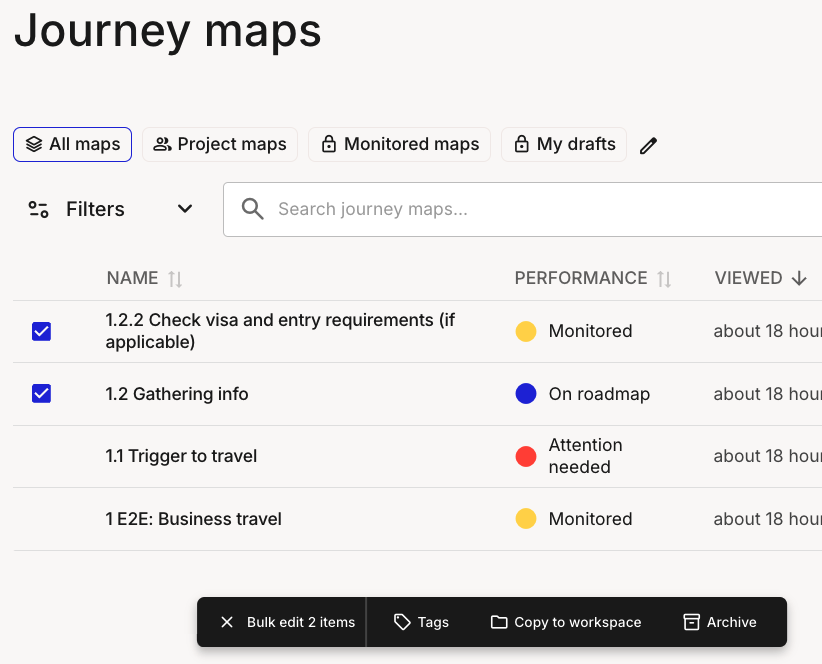Viewport: 822px width, 664px height.
Task: Sort by Name column arrows icon
Action: point(175,279)
